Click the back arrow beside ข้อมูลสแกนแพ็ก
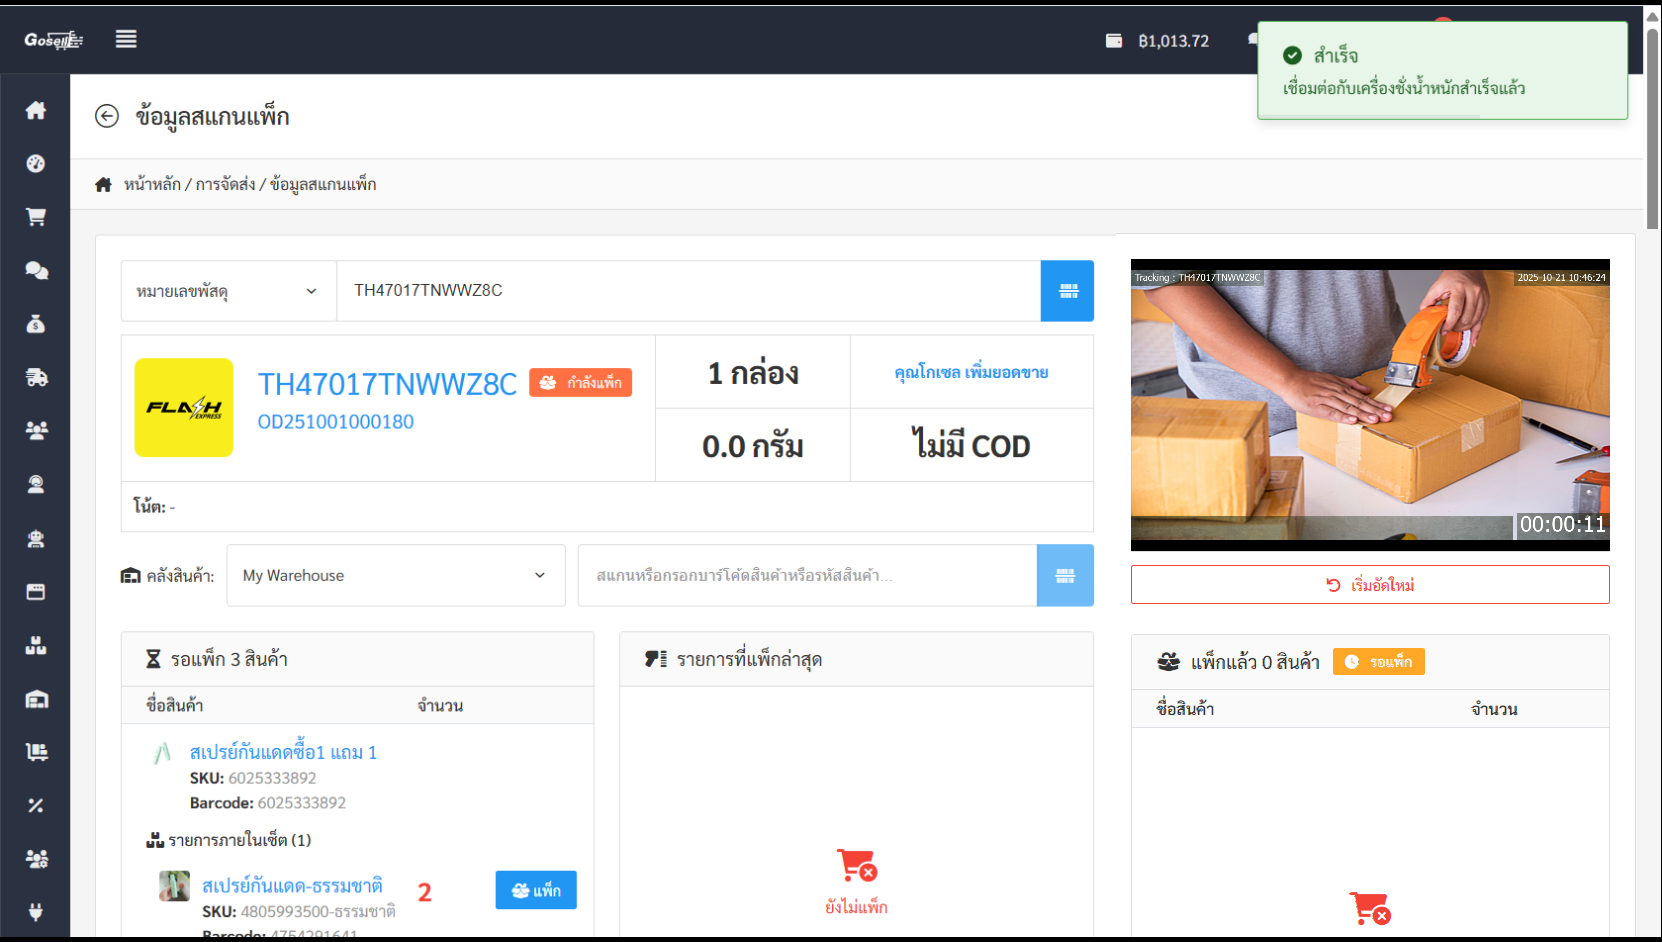Viewport: 1662px width, 942px height. point(107,116)
